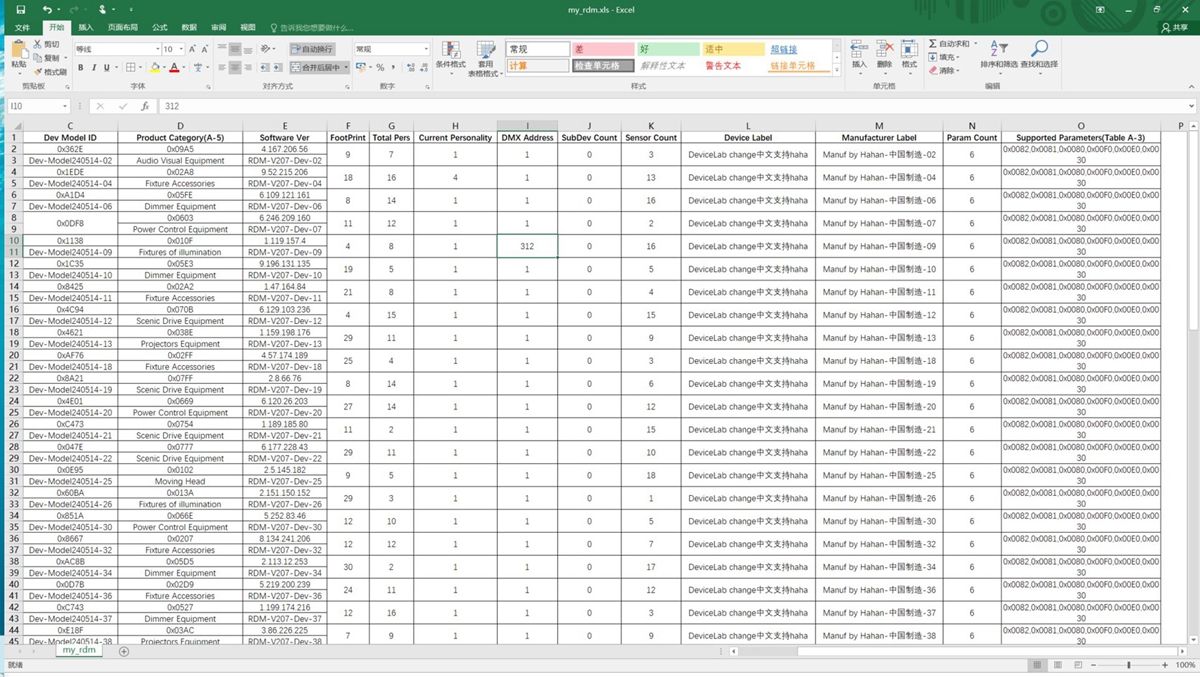
Task: Click the Sort and Filter icon
Action: (998, 49)
